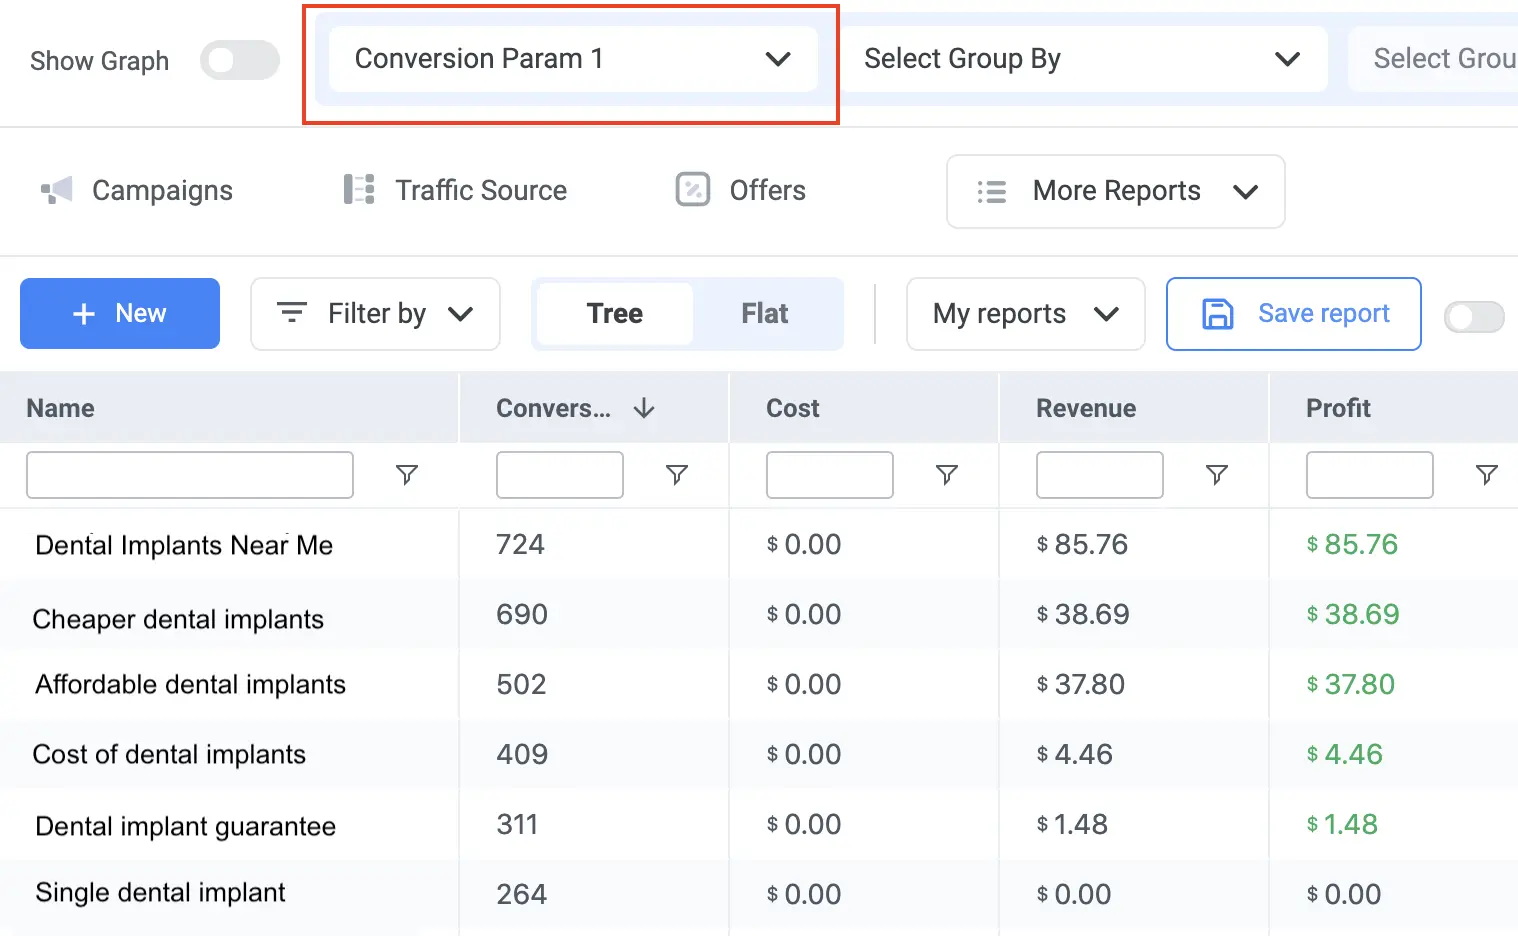This screenshot has height=936, width=1518.
Task: Switch to Flat view
Action: (765, 314)
